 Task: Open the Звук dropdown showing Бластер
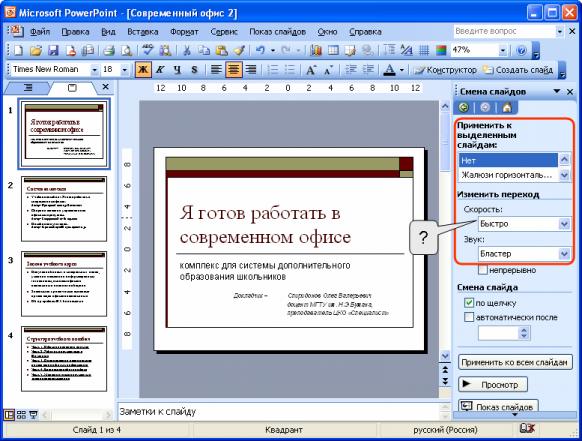(524, 254)
